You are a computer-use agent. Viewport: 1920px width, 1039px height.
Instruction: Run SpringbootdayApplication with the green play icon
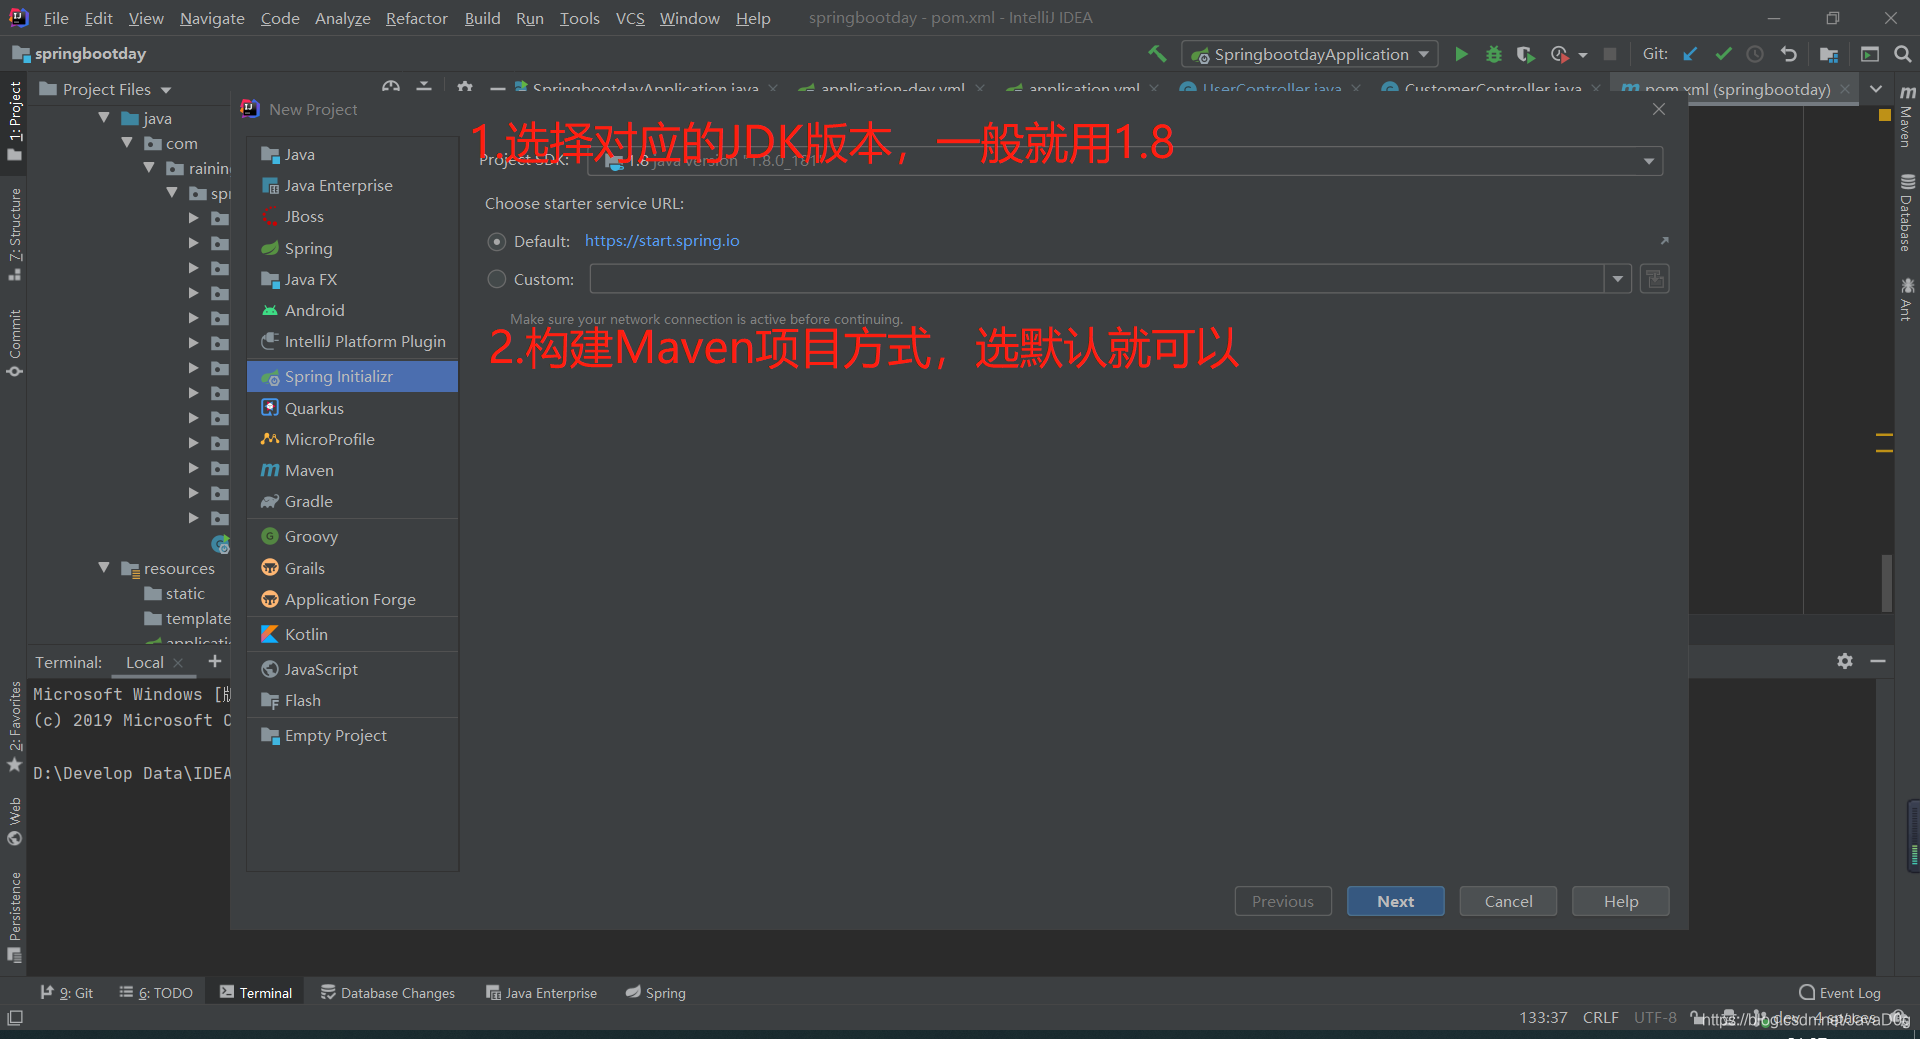1461,54
